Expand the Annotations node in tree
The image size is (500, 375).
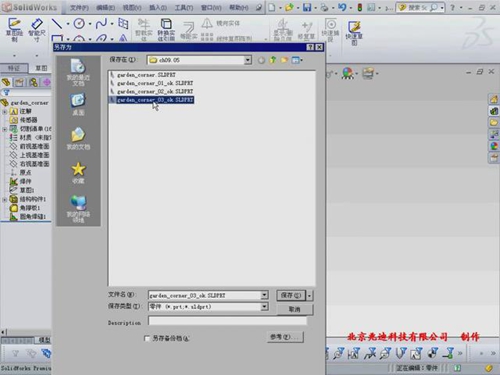(x=5, y=111)
